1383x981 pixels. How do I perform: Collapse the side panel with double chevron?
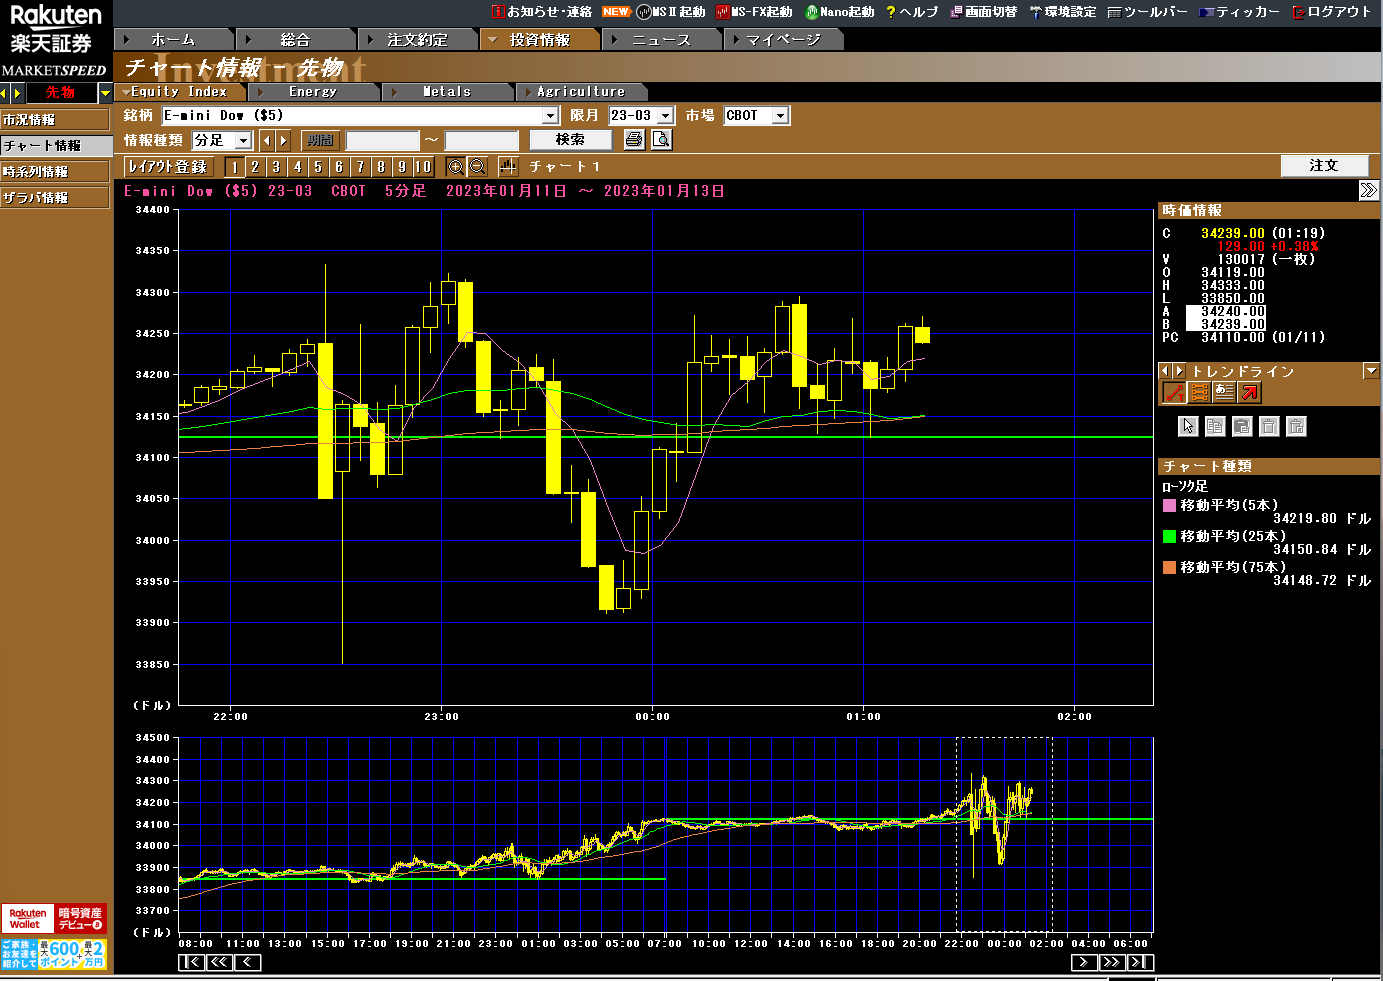point(1369,190)
